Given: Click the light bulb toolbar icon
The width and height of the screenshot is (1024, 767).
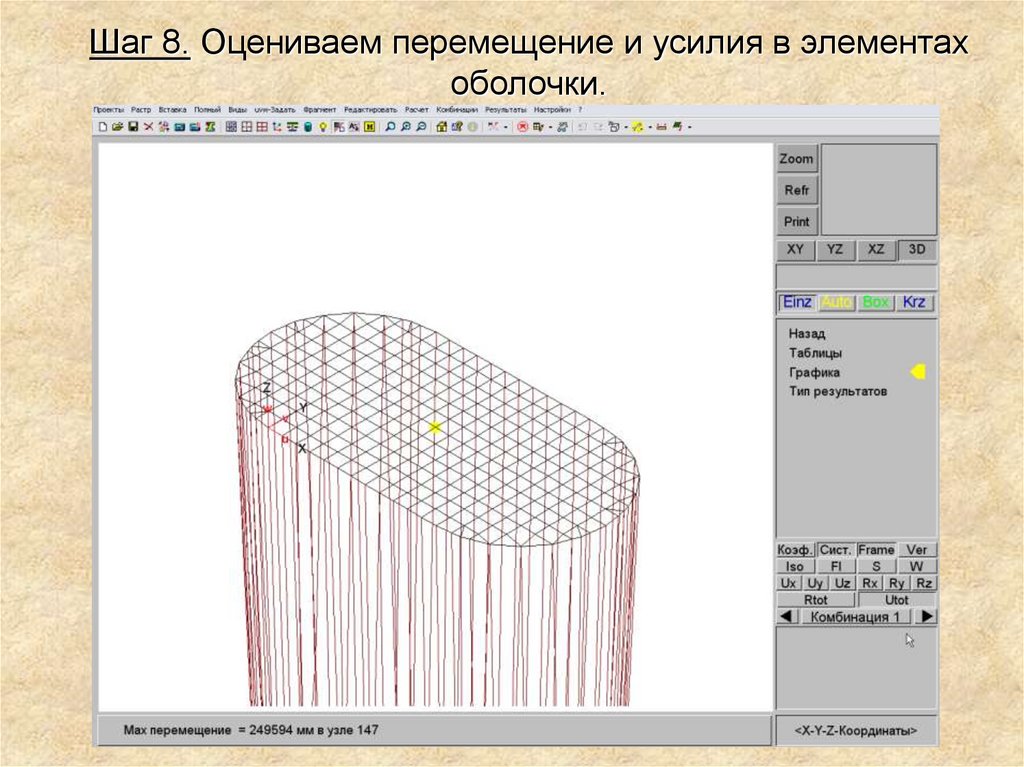Looking at the screenshot, I should [323, 127].
